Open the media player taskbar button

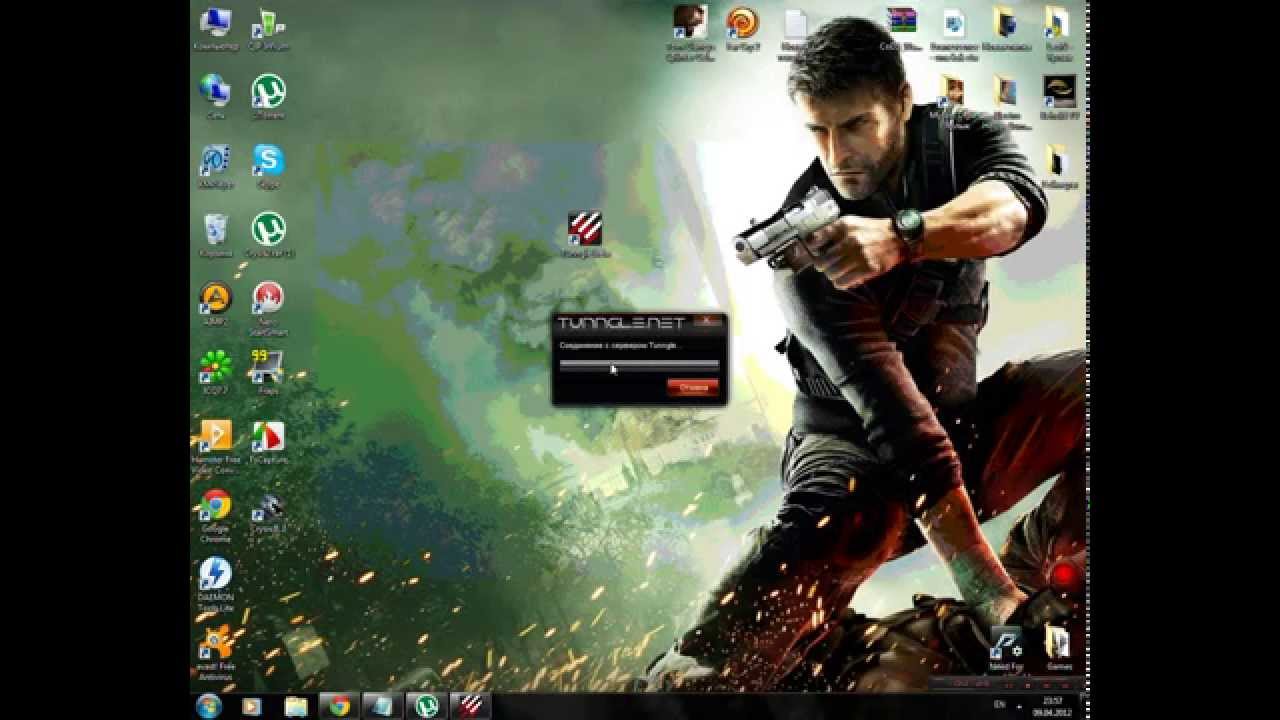click(x=251, y=706)
